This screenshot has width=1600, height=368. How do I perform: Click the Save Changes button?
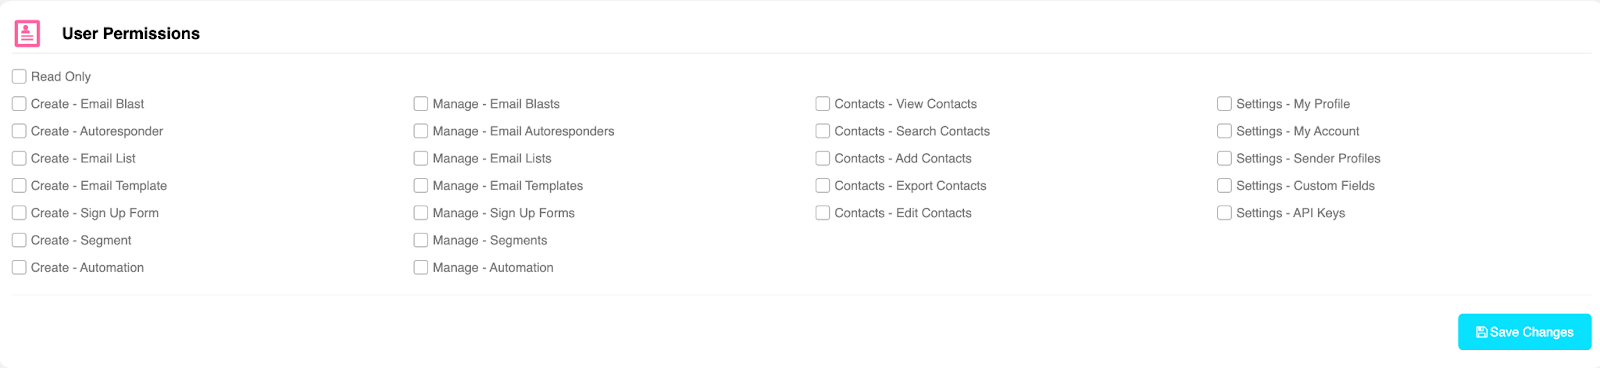[x=1524, y=332]
